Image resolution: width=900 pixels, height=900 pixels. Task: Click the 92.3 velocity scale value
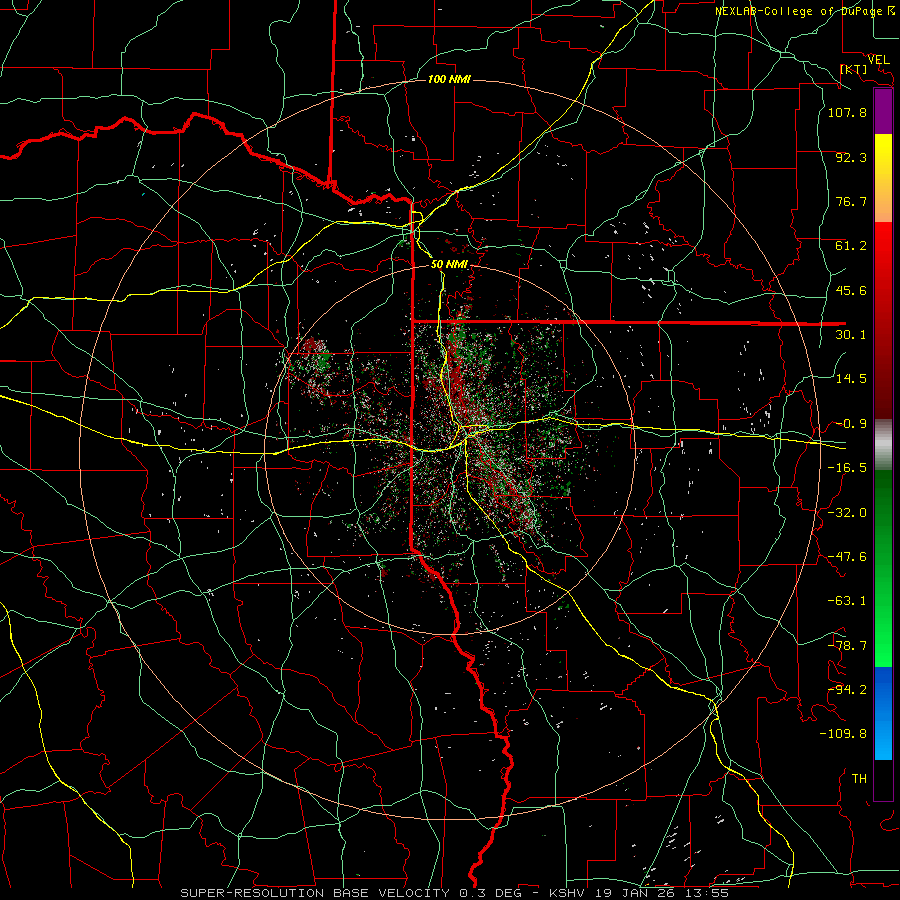point(851,157)
